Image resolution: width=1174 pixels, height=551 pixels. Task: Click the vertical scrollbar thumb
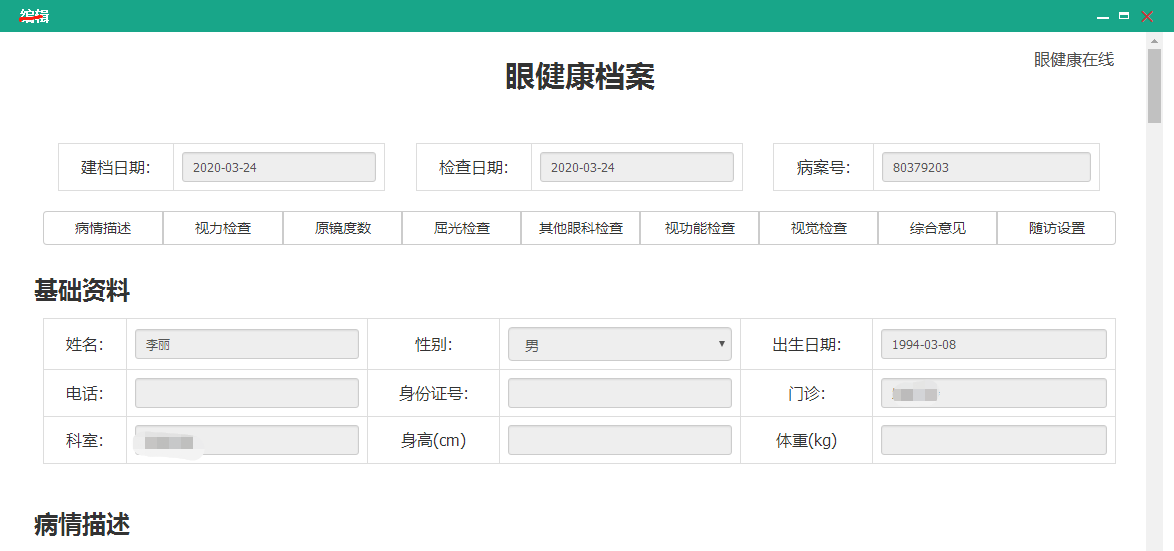tap(1154, 86)
